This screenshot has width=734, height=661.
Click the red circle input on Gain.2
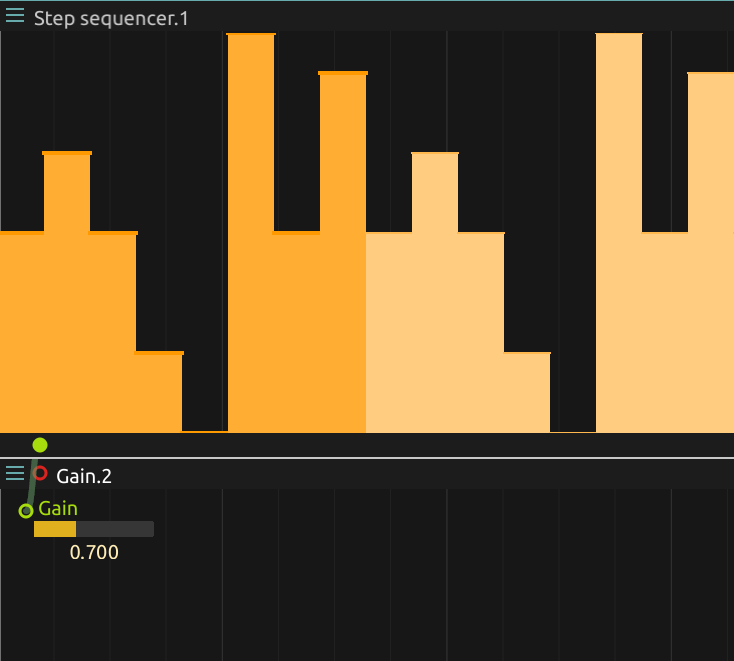pos(41,473)
